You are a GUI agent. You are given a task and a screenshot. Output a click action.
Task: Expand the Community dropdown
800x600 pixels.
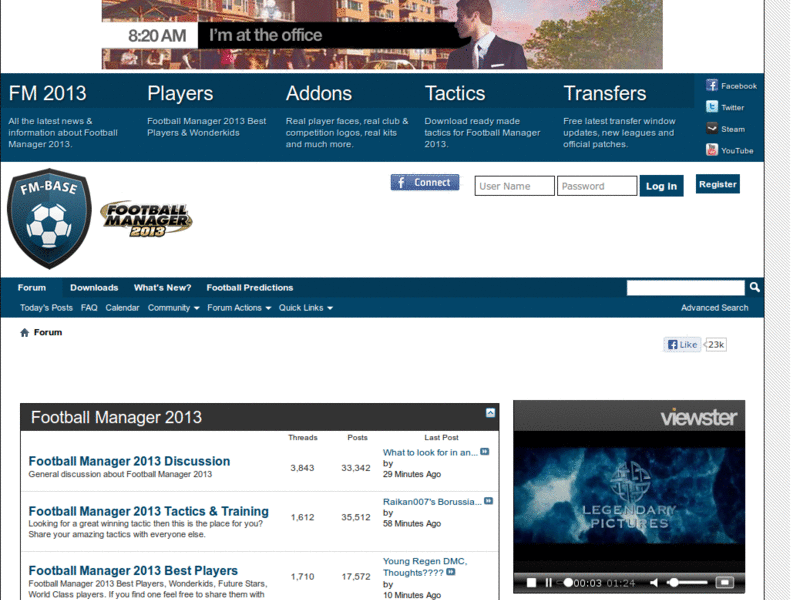tap(173, 308)
